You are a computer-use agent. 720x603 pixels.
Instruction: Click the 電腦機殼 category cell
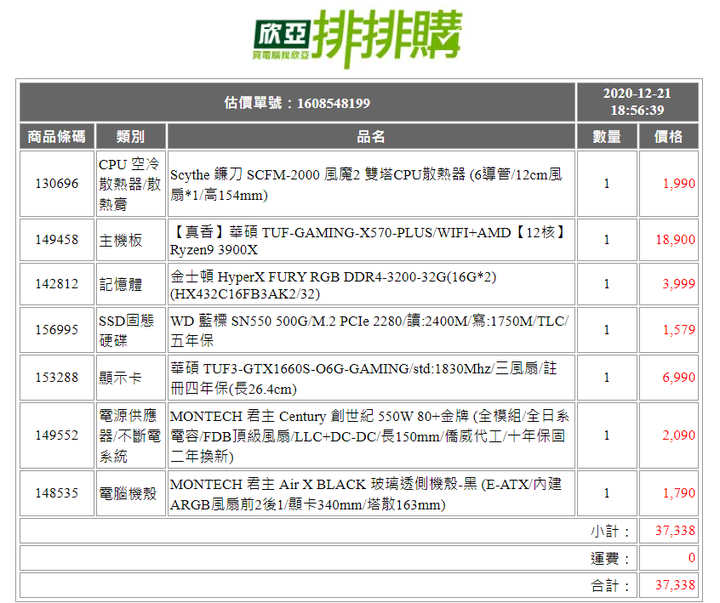coord(130,493)
